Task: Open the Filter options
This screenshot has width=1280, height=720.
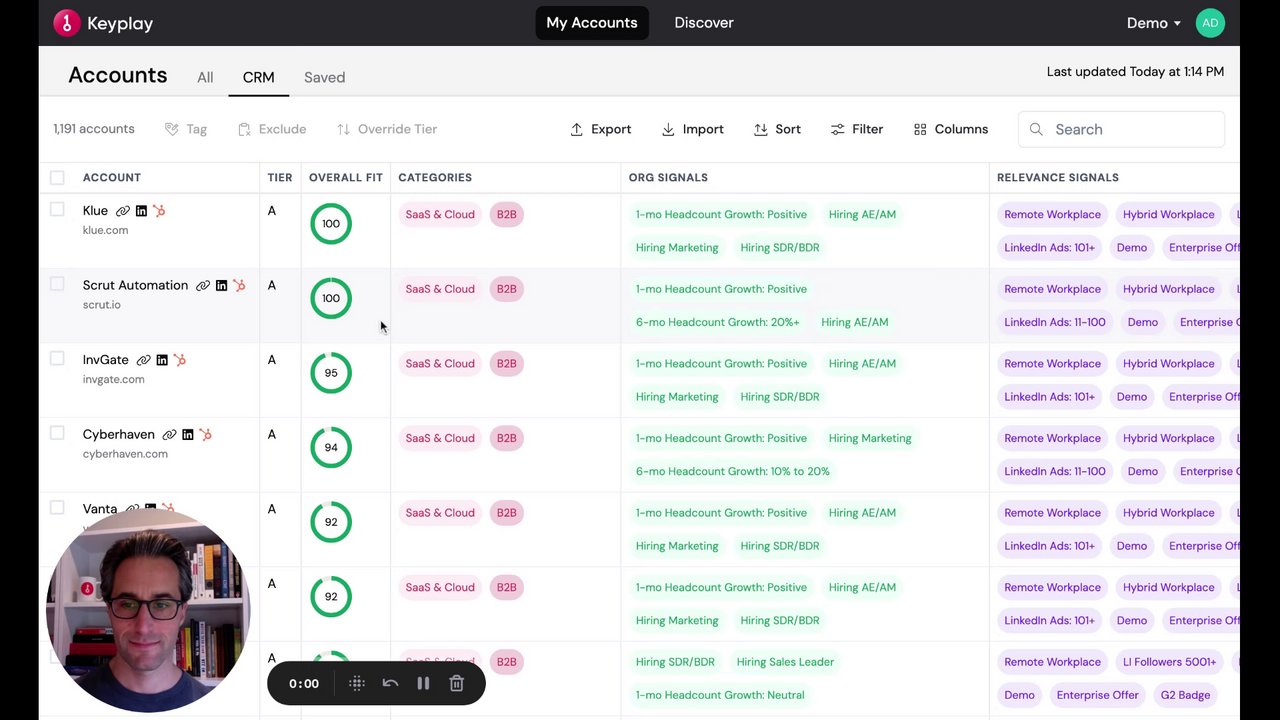Action: point(857,129)
